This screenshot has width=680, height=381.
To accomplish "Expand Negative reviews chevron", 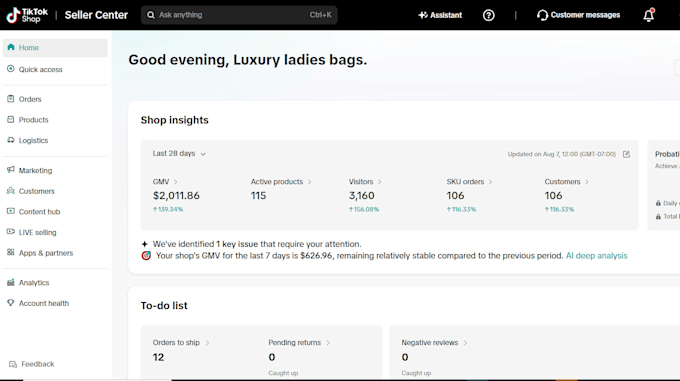I will pyautogui.click(x=465, y=343).
